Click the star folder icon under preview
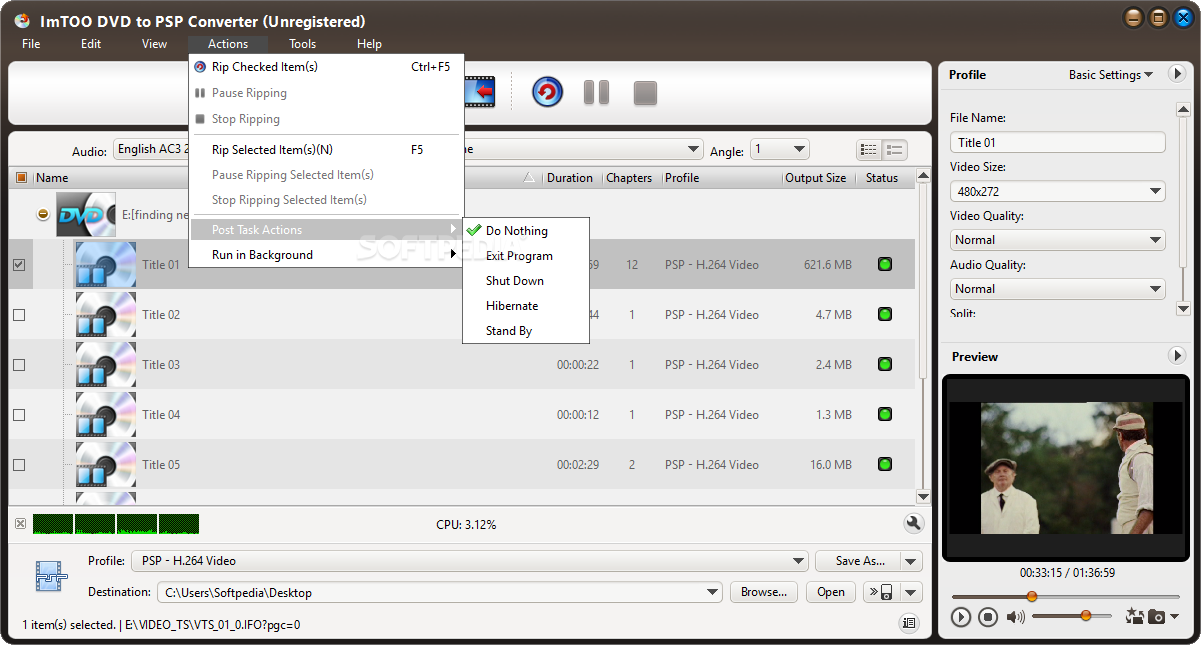1201x645 pixels. pos(1134,616)
